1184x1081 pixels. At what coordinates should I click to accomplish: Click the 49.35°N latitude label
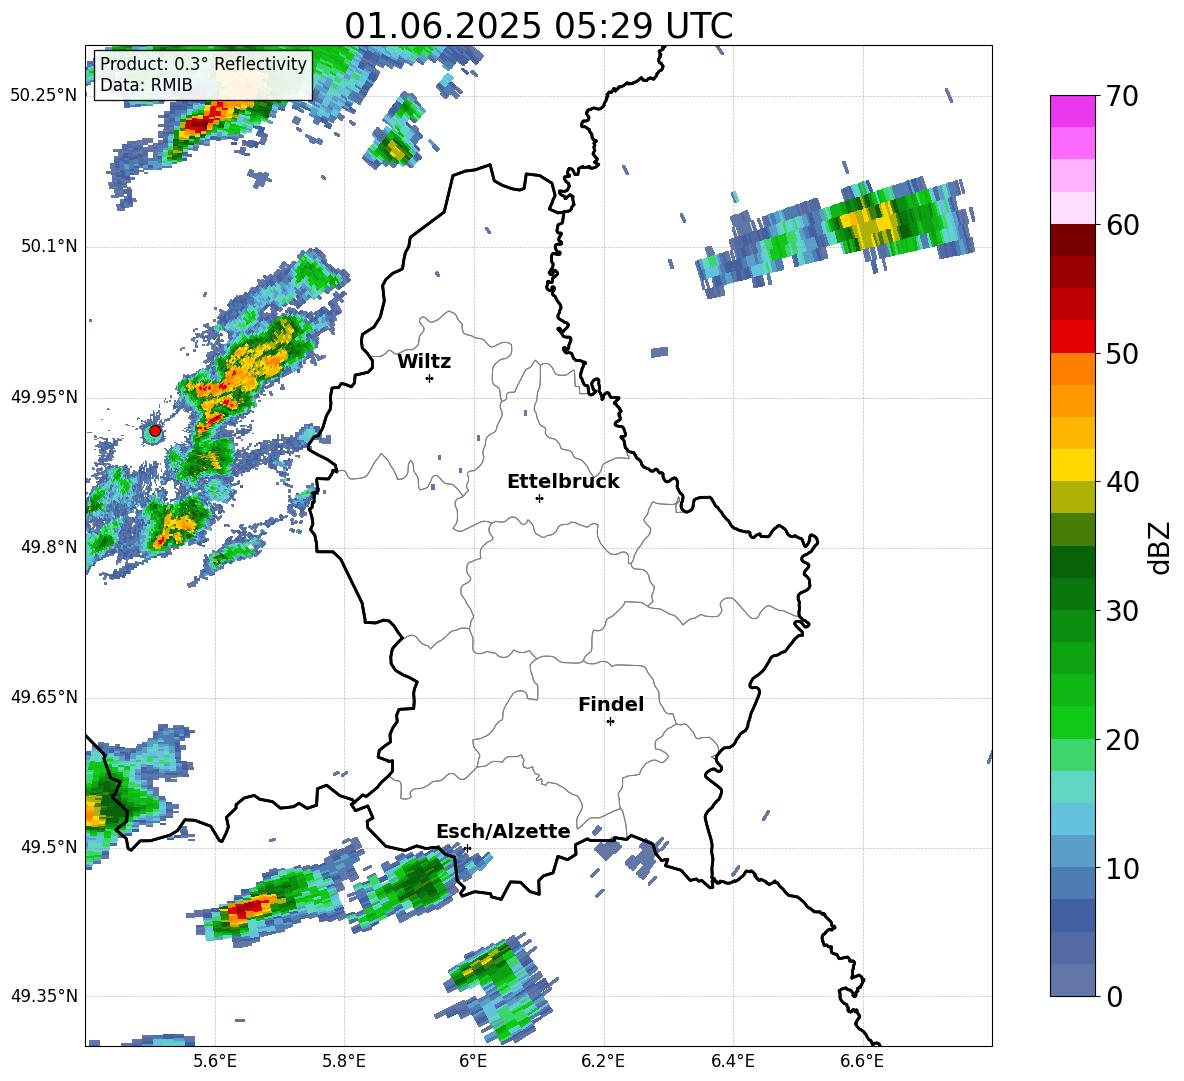point(44,996)
